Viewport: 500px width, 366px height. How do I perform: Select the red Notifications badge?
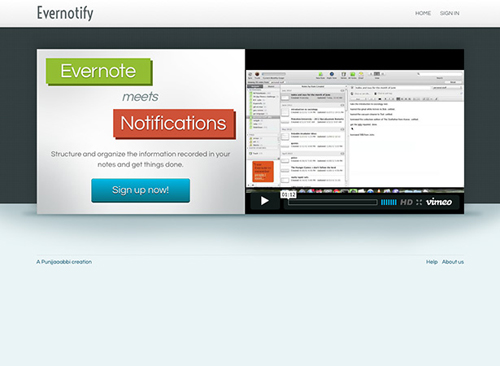point(174,124)
